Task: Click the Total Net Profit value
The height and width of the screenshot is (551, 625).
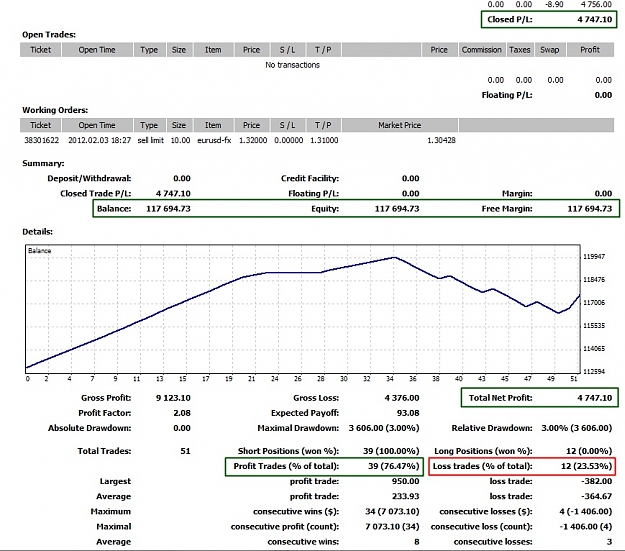Action: point(594,398)
